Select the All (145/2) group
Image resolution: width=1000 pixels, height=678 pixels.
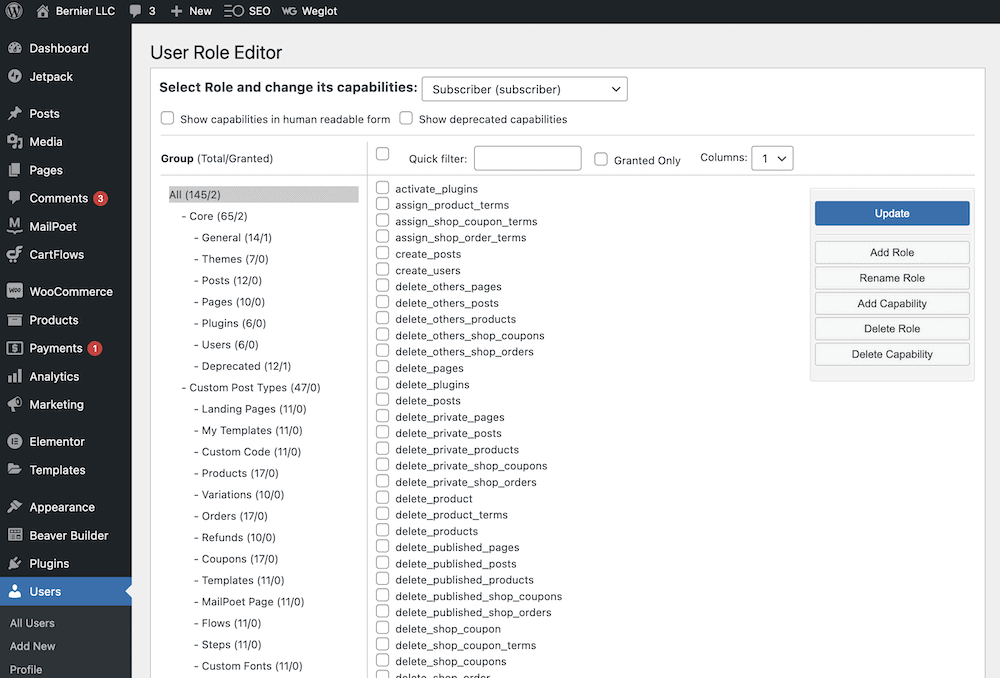click(x=263, y=195)
